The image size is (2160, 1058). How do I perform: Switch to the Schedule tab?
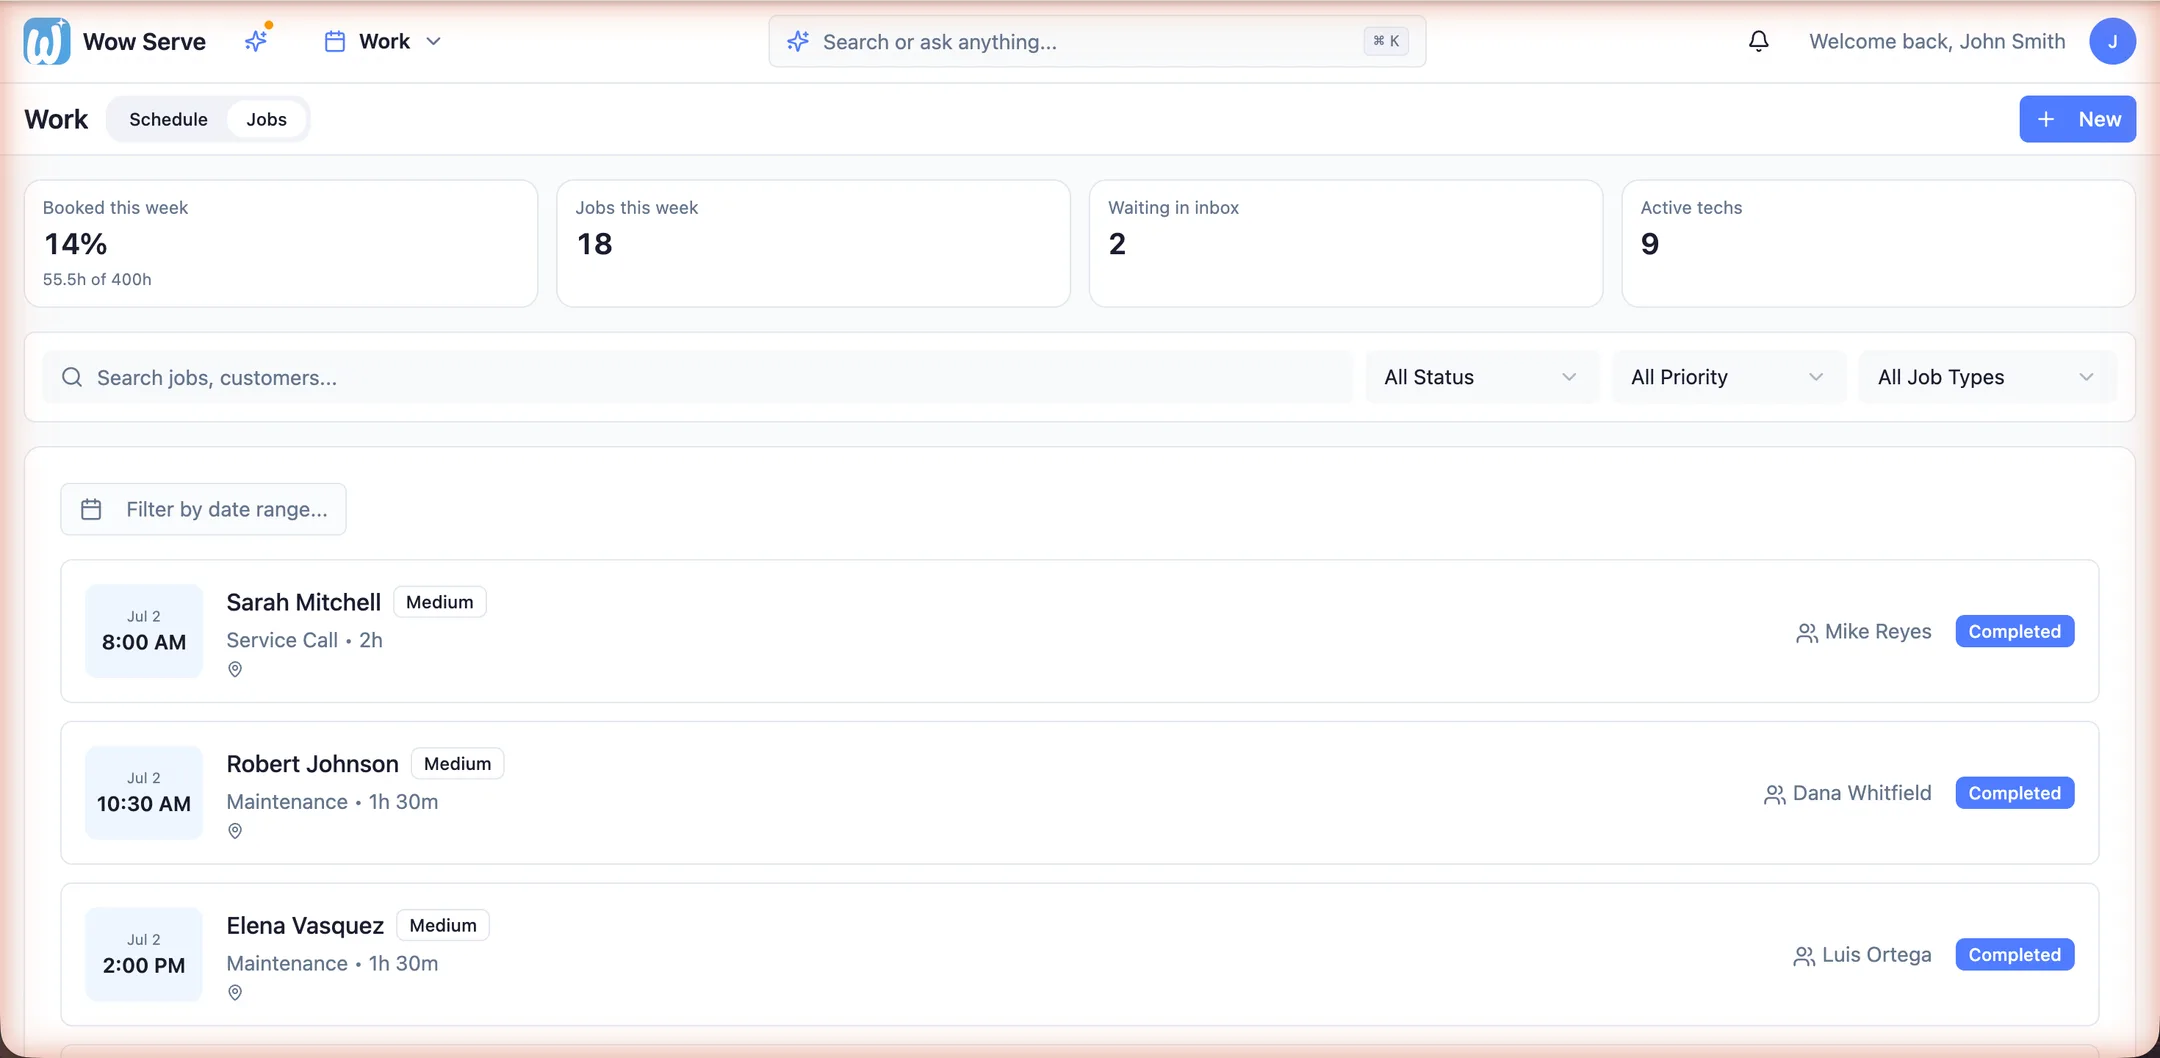[x=168, y=119]
